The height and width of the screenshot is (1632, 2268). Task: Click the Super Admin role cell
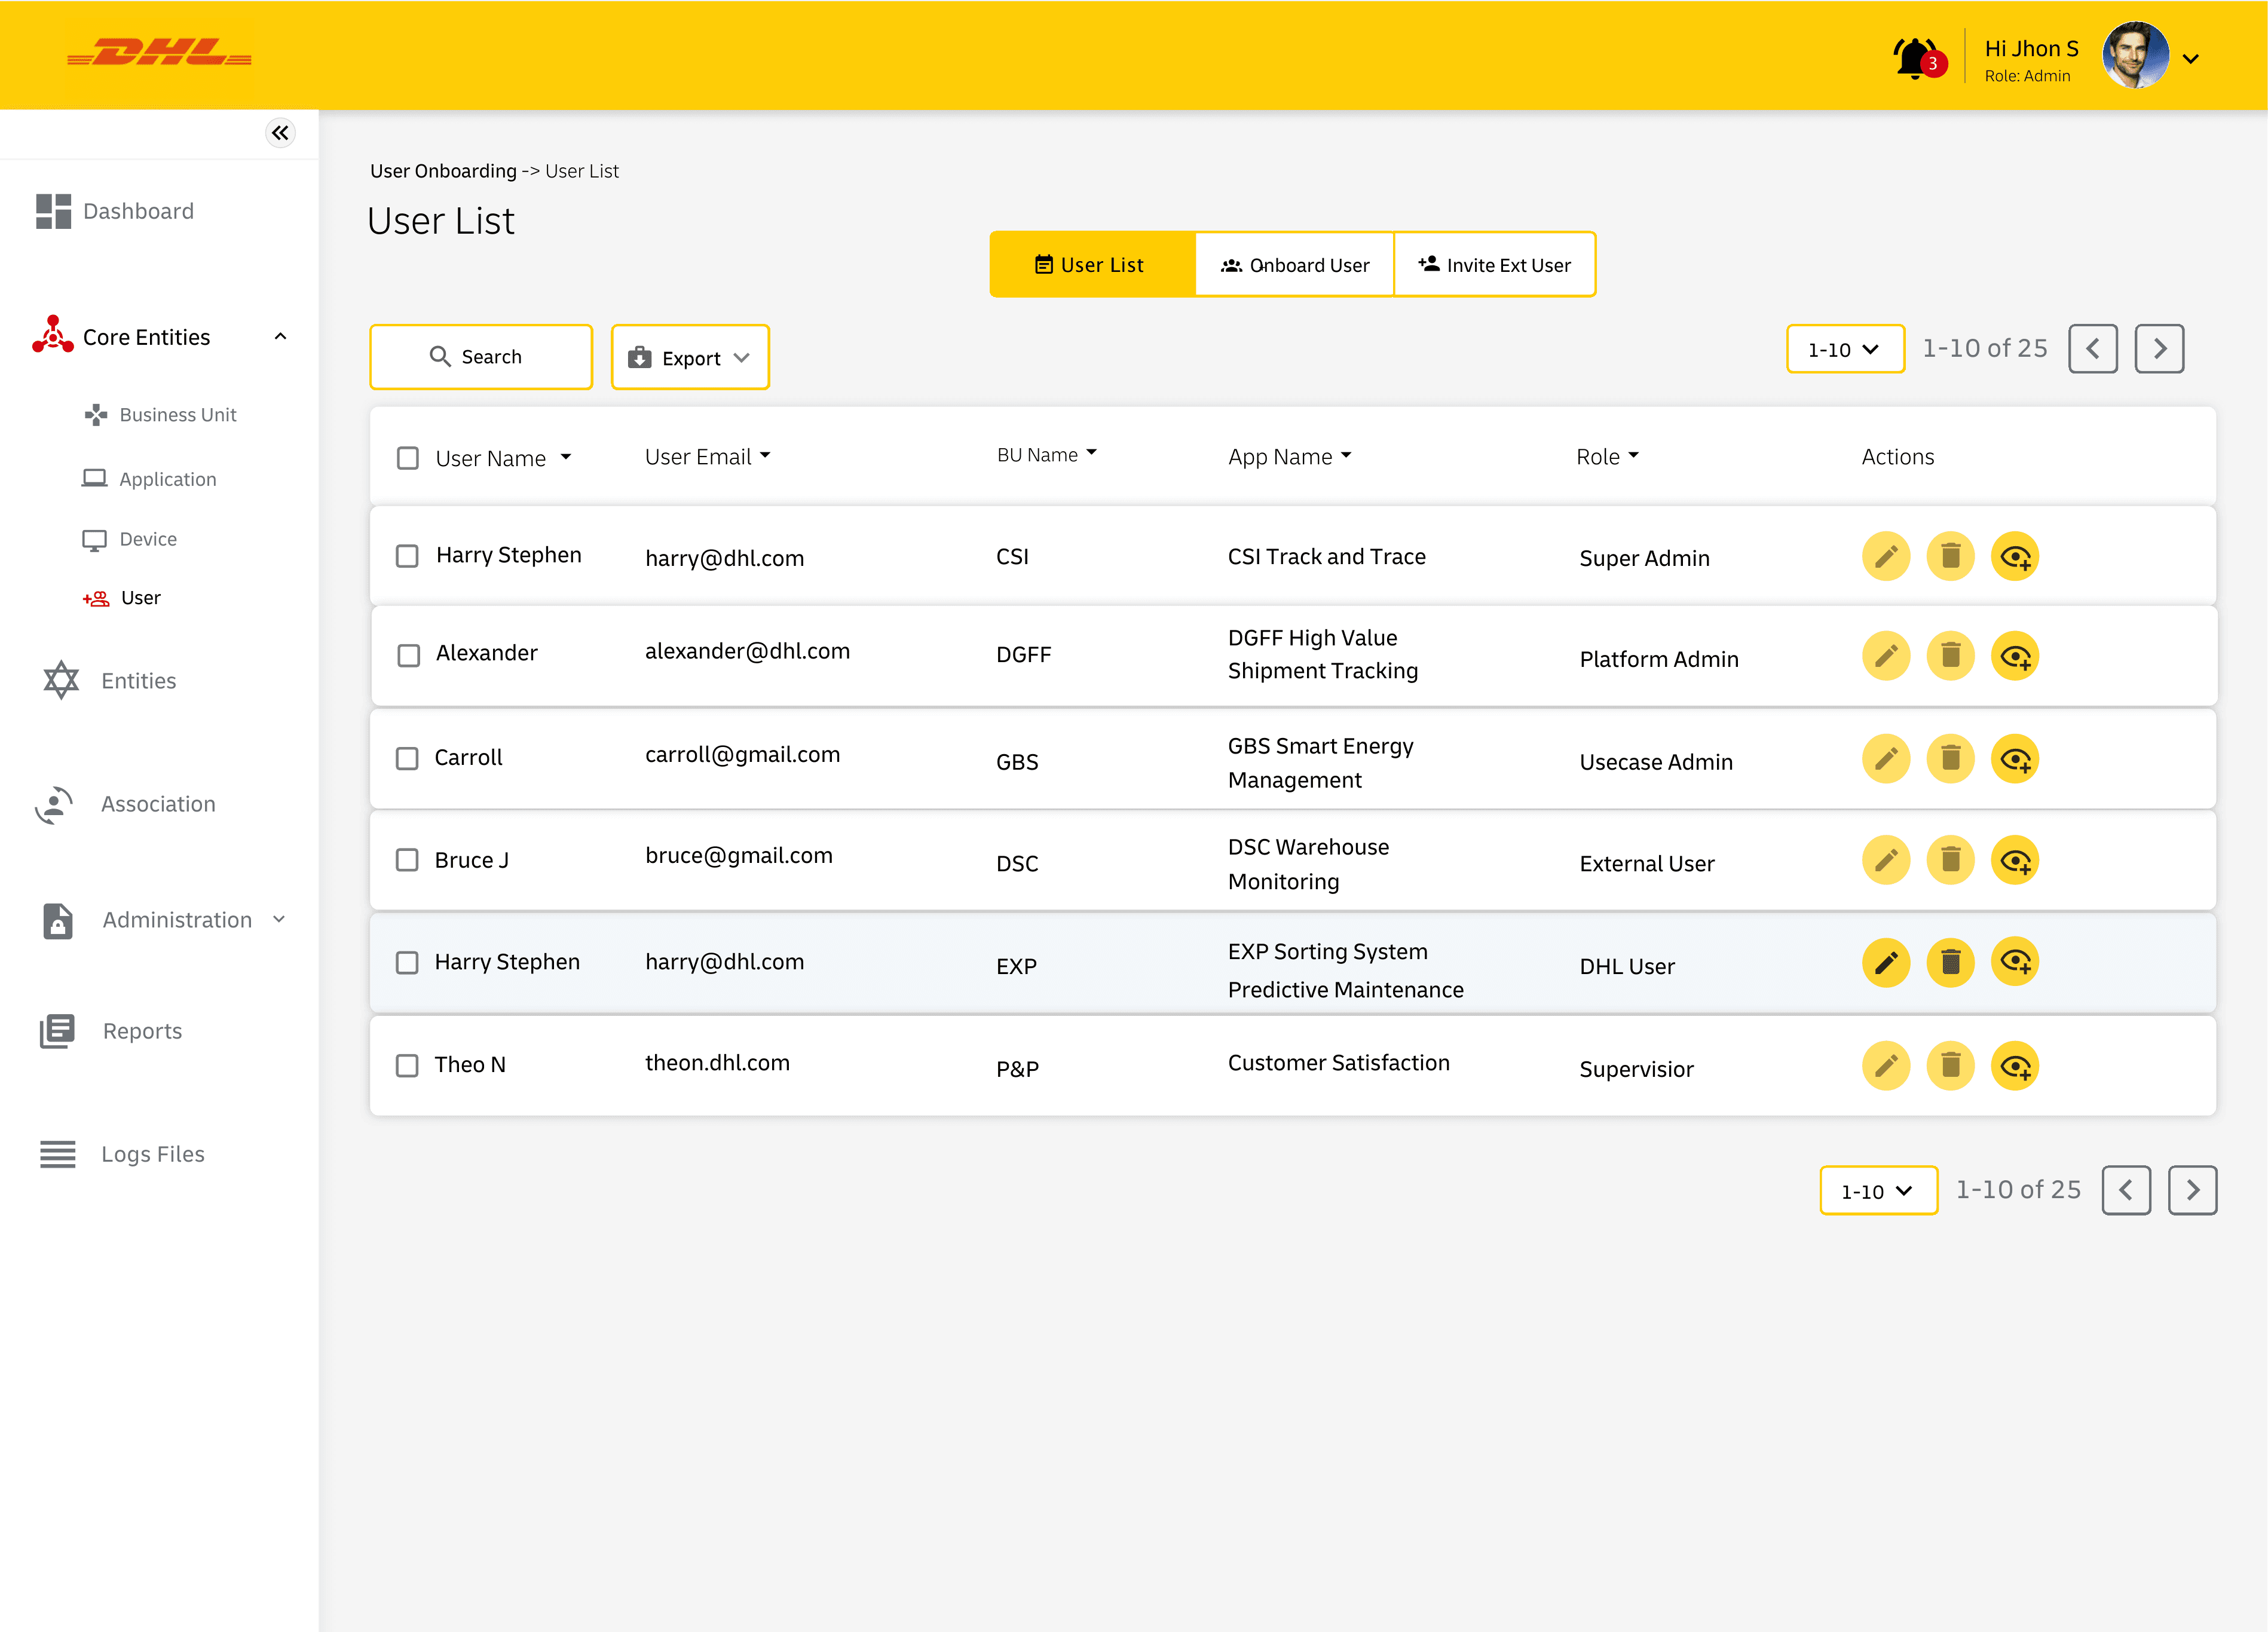point(1644,558)
